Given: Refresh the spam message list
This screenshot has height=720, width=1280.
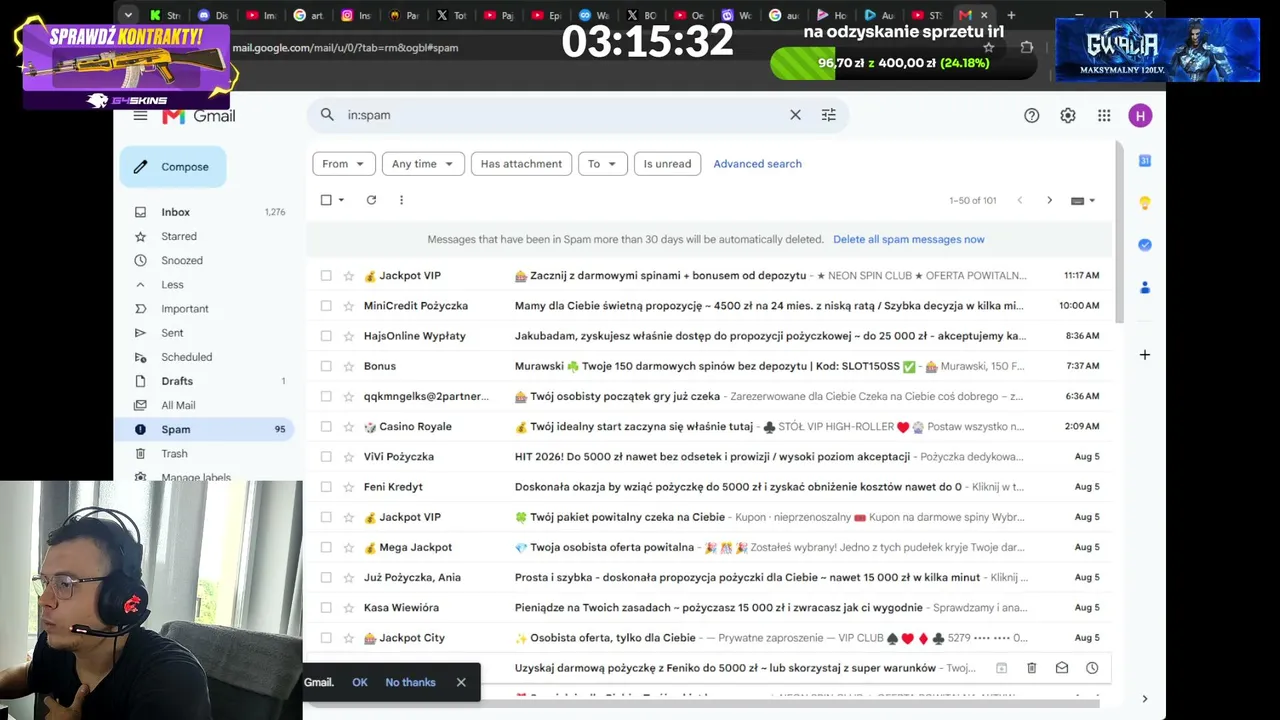Looking at the screenshot, I should click(371, 200).
